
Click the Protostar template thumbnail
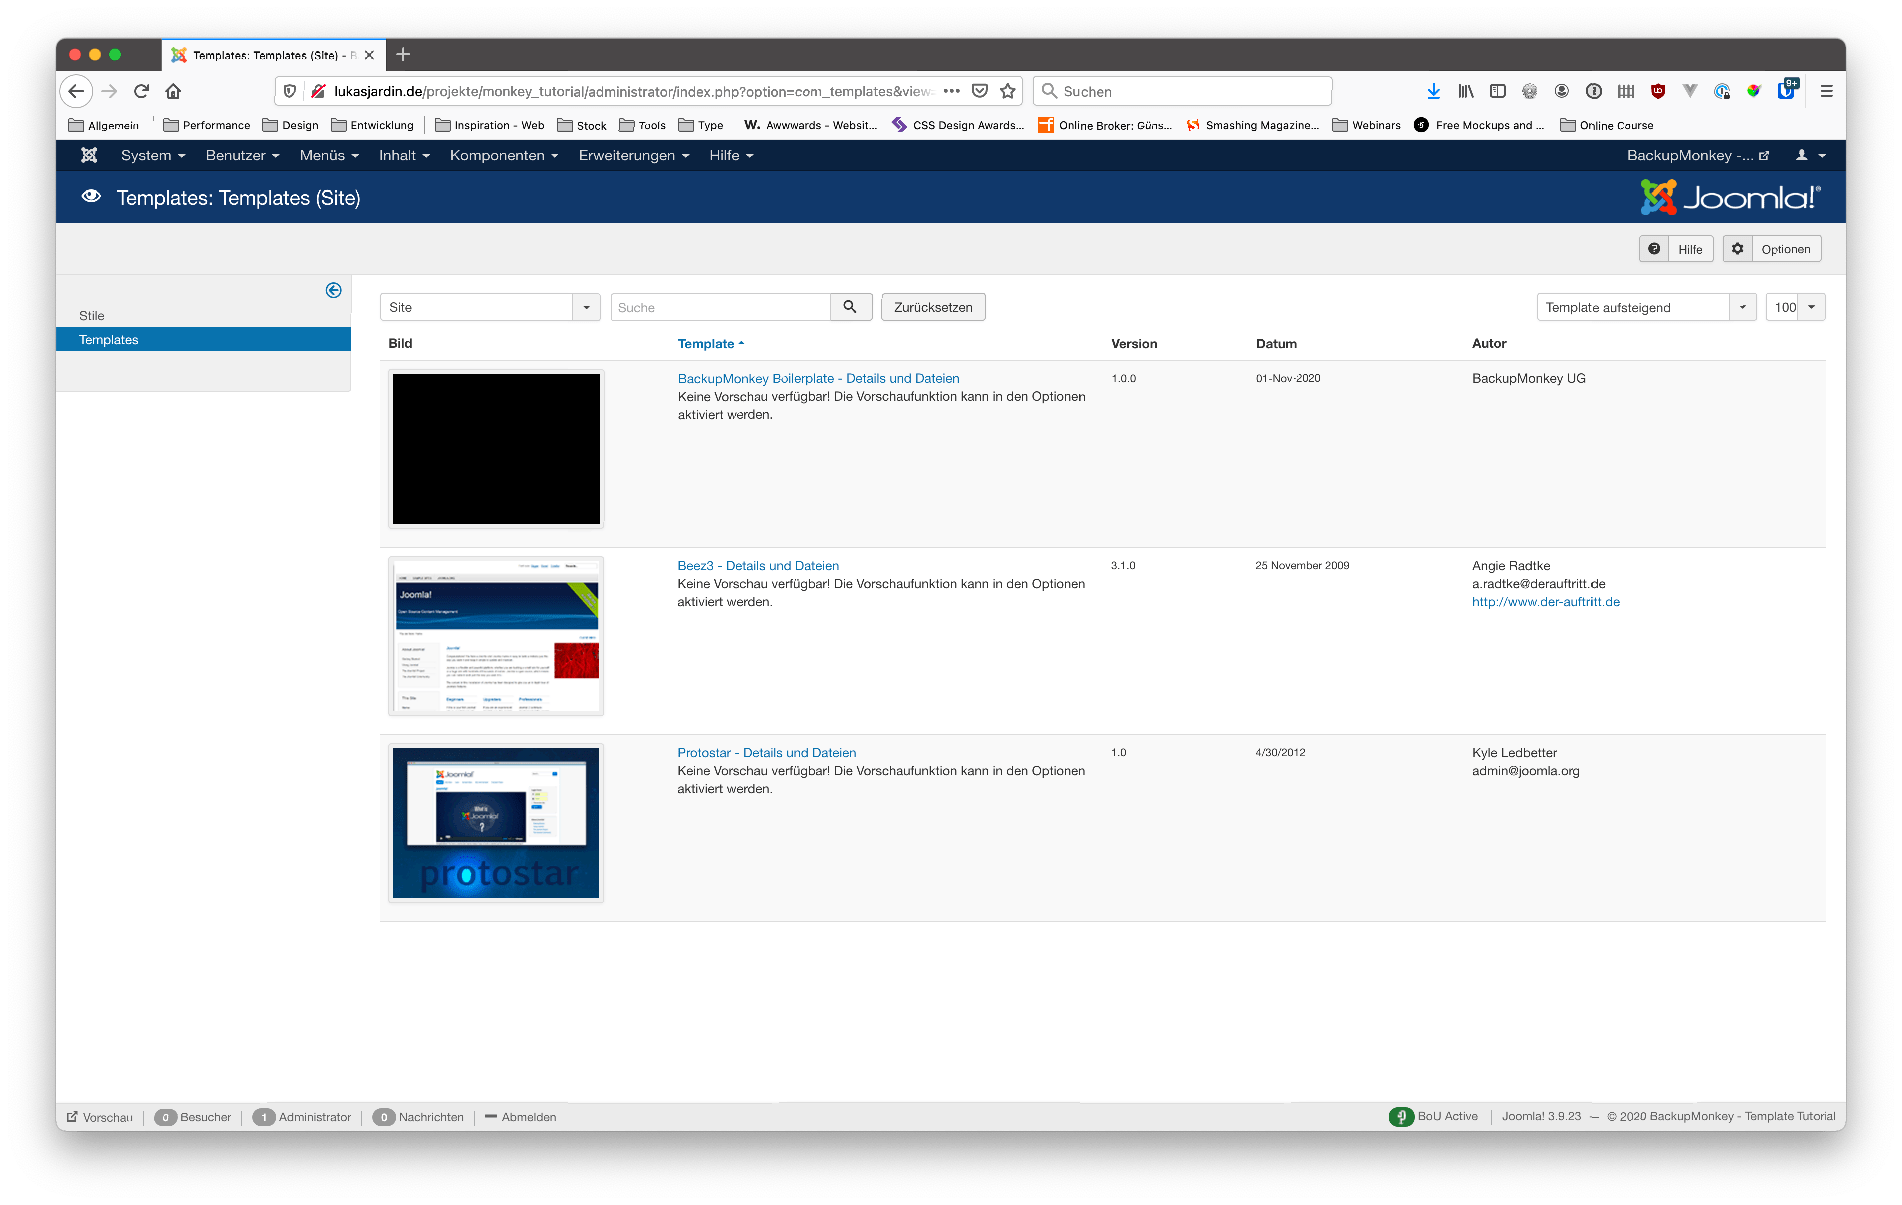coord(496,823)
